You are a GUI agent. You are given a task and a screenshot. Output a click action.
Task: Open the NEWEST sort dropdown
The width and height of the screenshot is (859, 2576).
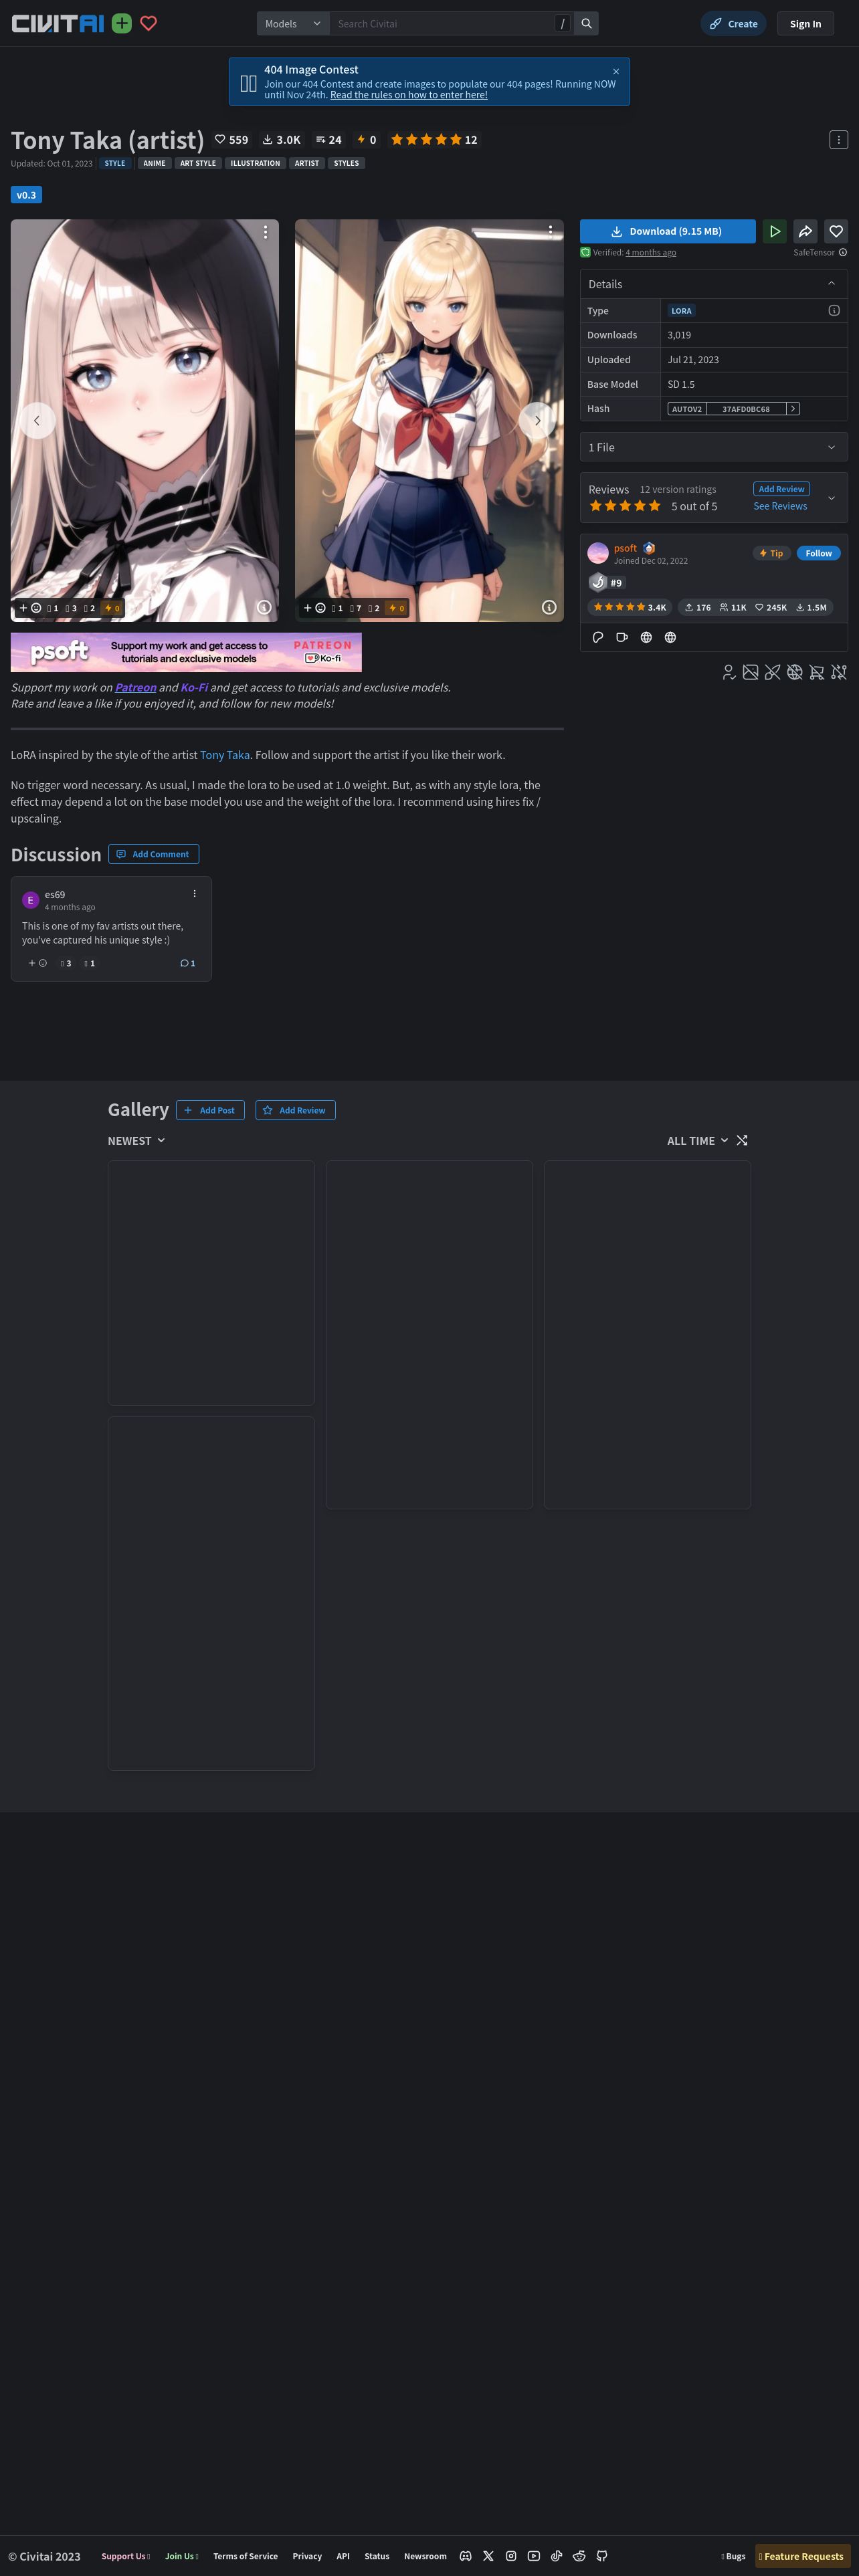tap(137, 1140)
